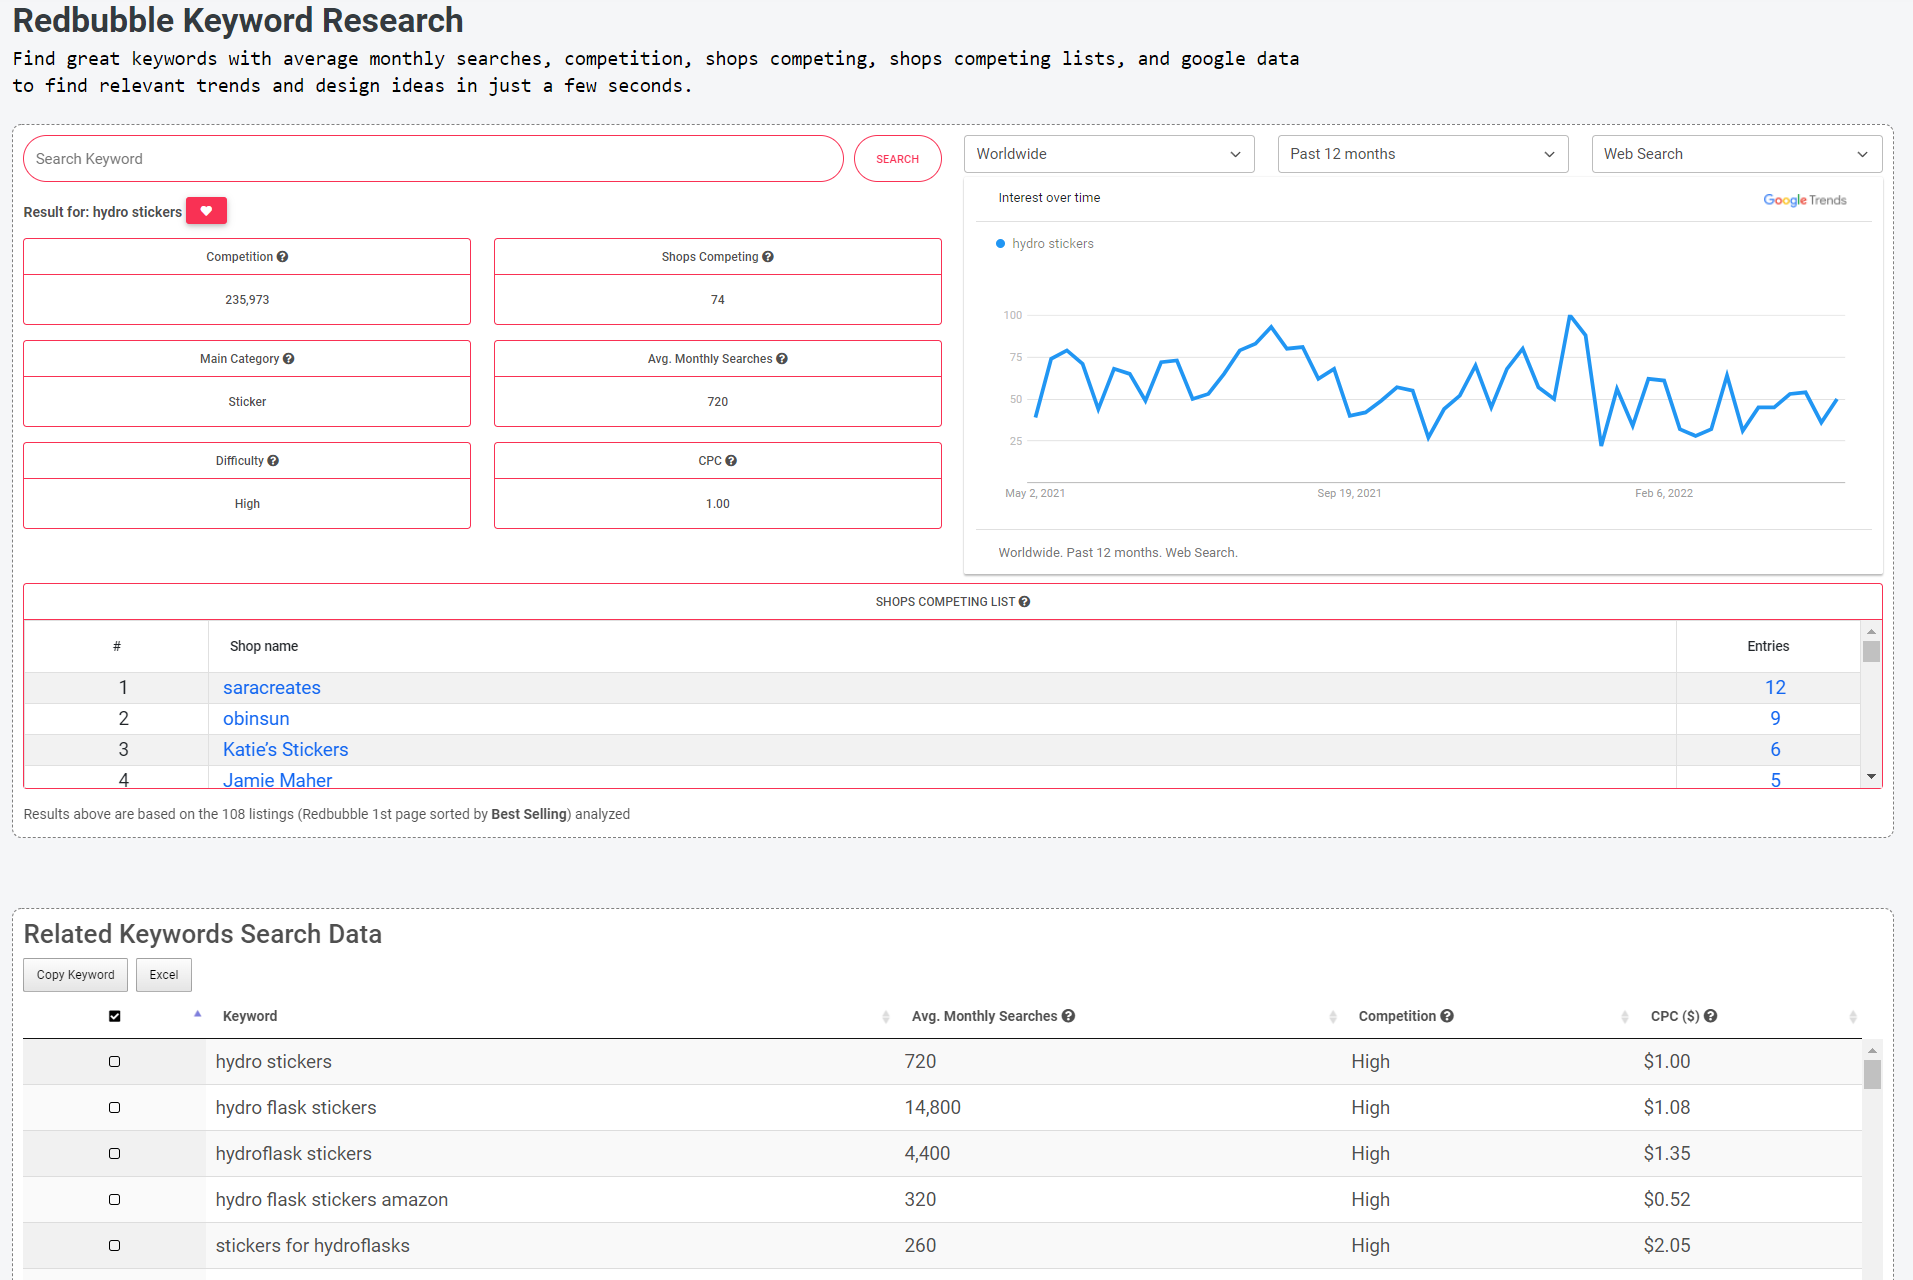Export keywords with Excel button
The height and width of the screenshot is (1280, 1913).
click(164, 975)
